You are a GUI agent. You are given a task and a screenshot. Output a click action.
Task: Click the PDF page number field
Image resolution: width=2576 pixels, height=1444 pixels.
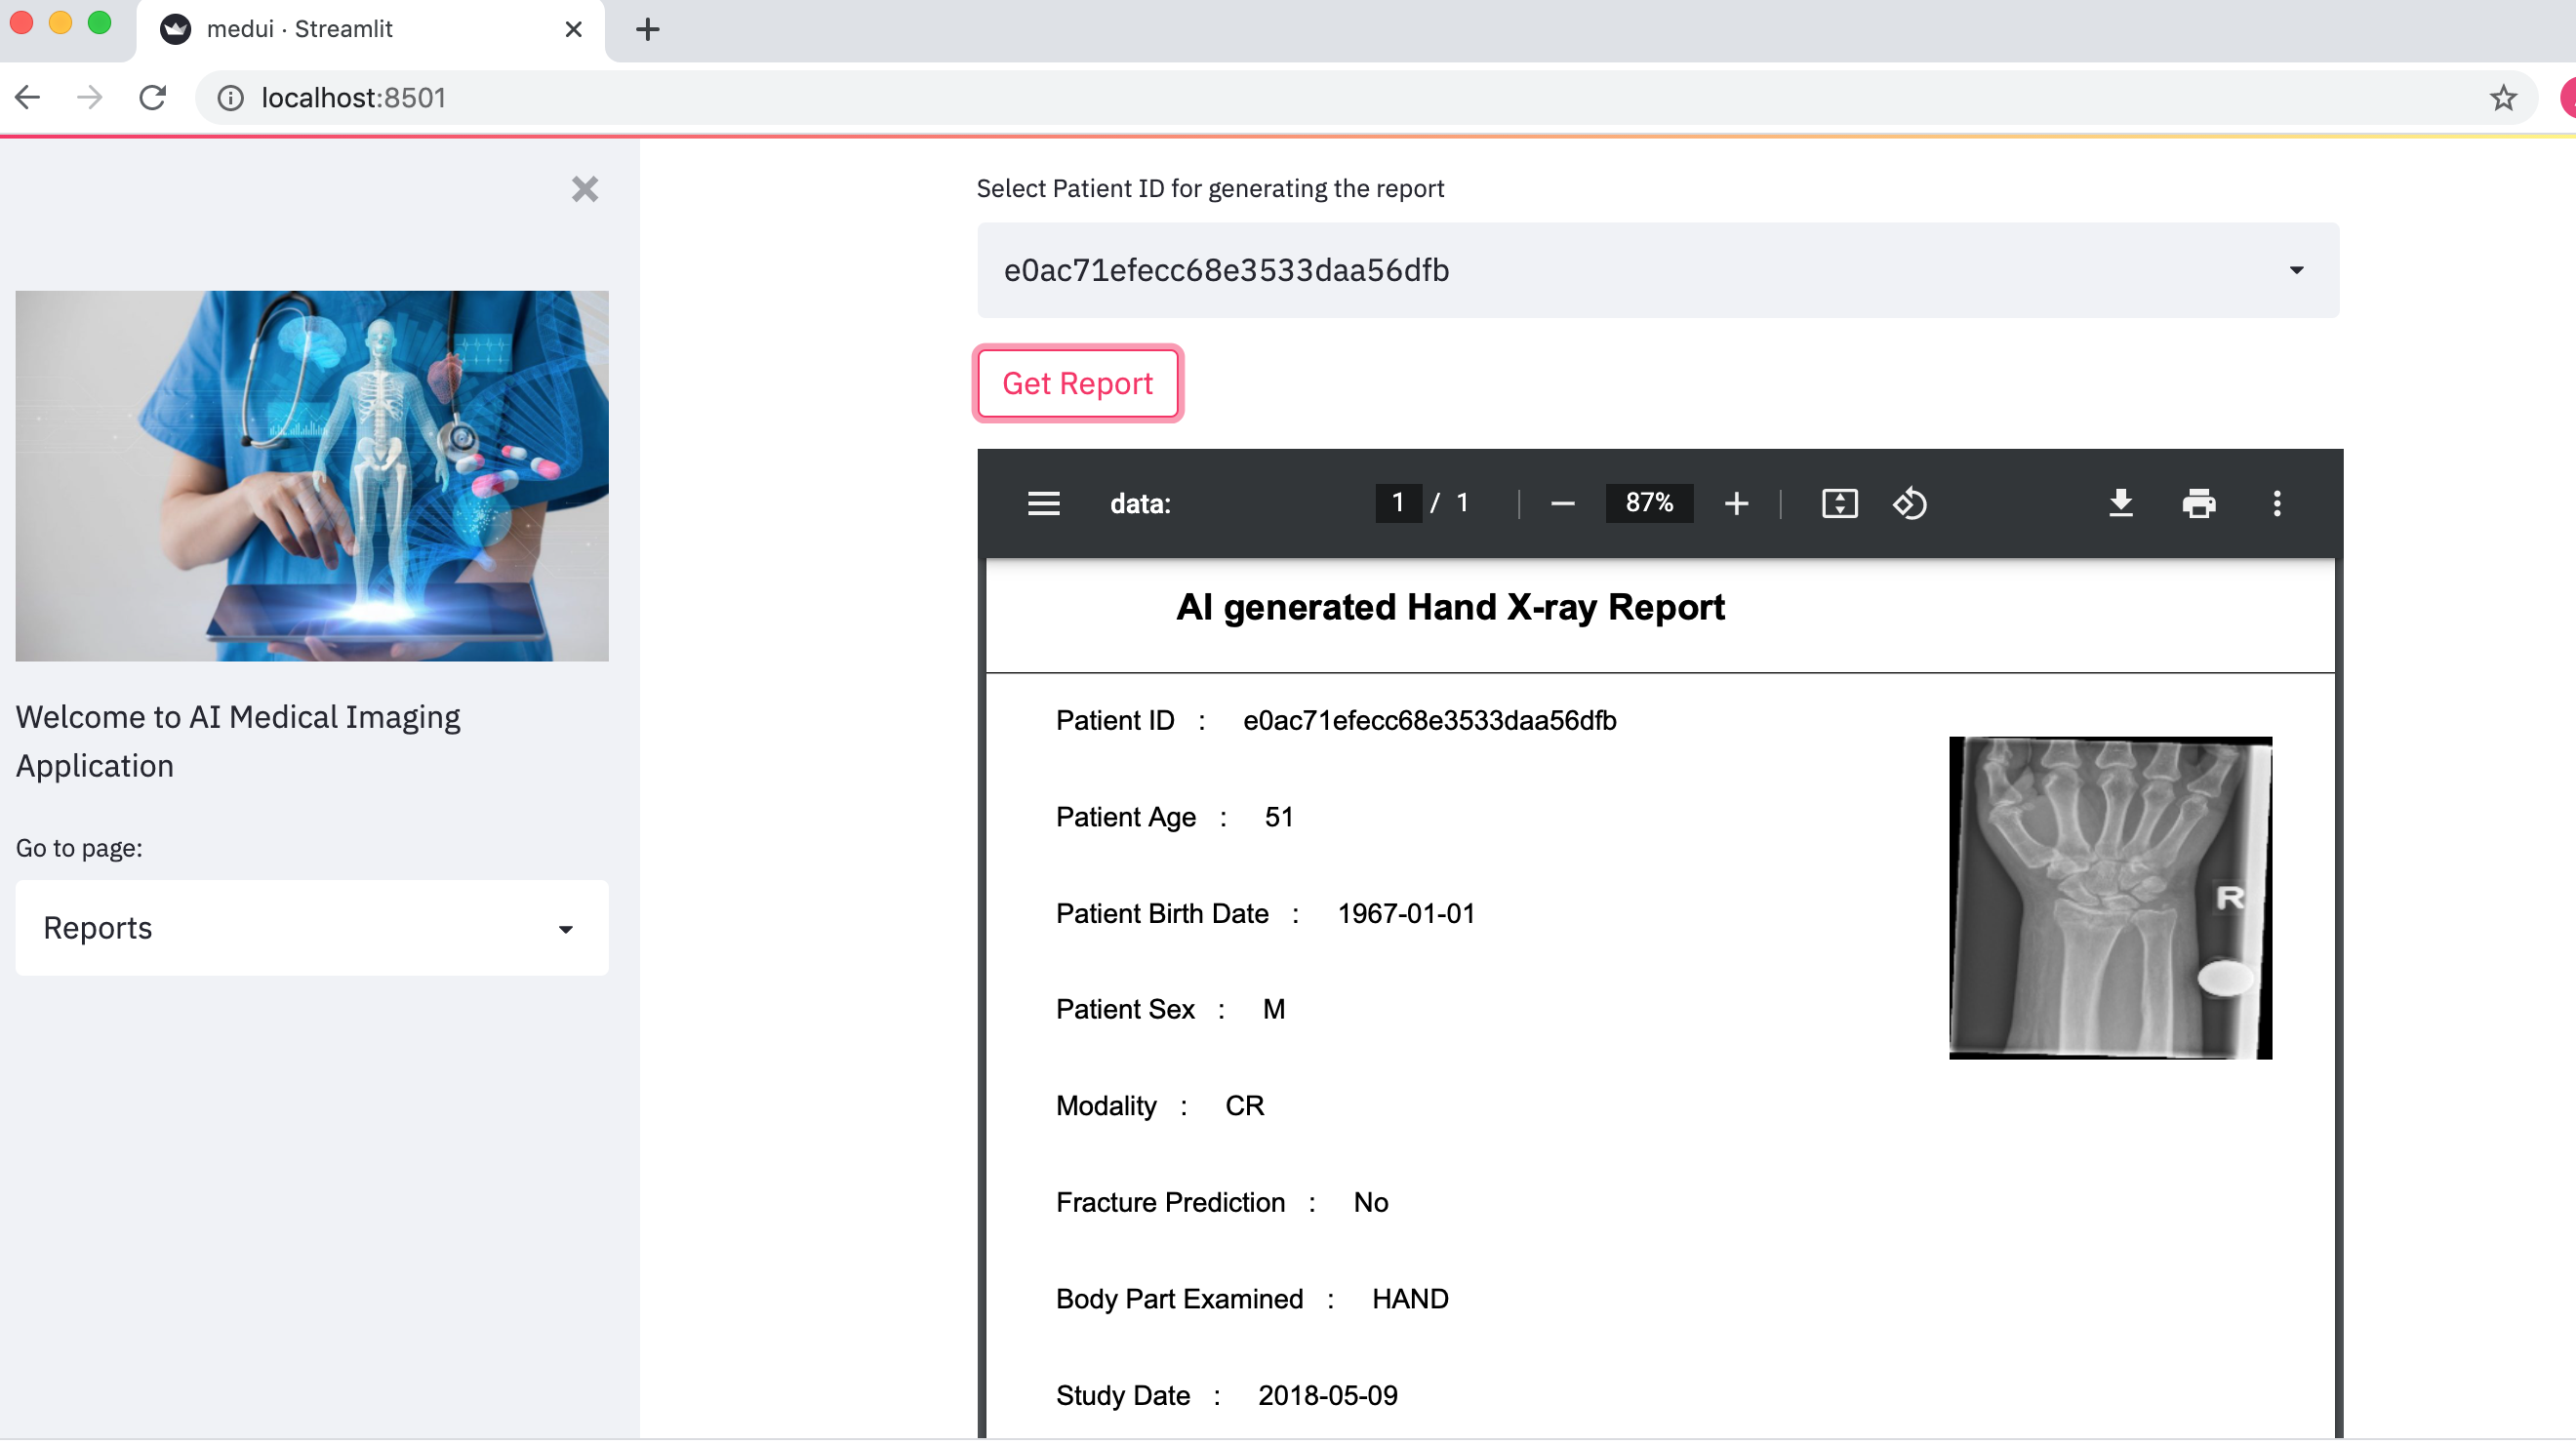(x=1397, y=502)
